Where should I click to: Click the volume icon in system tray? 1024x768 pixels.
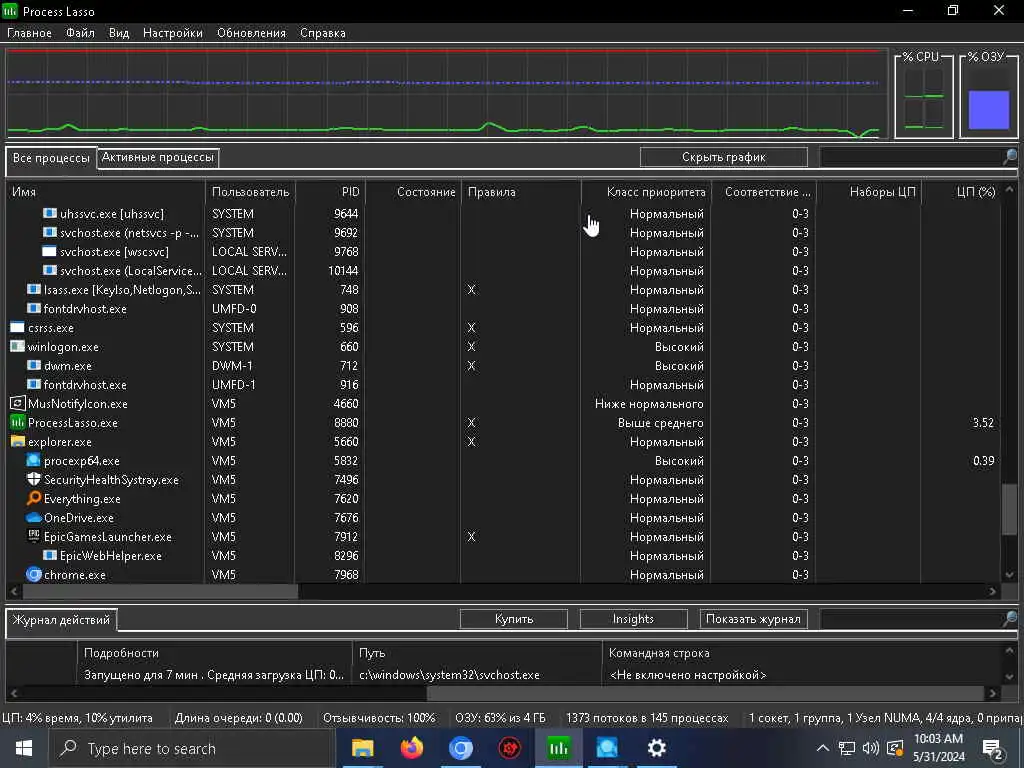pyautogui.click(x=871, y=748)
